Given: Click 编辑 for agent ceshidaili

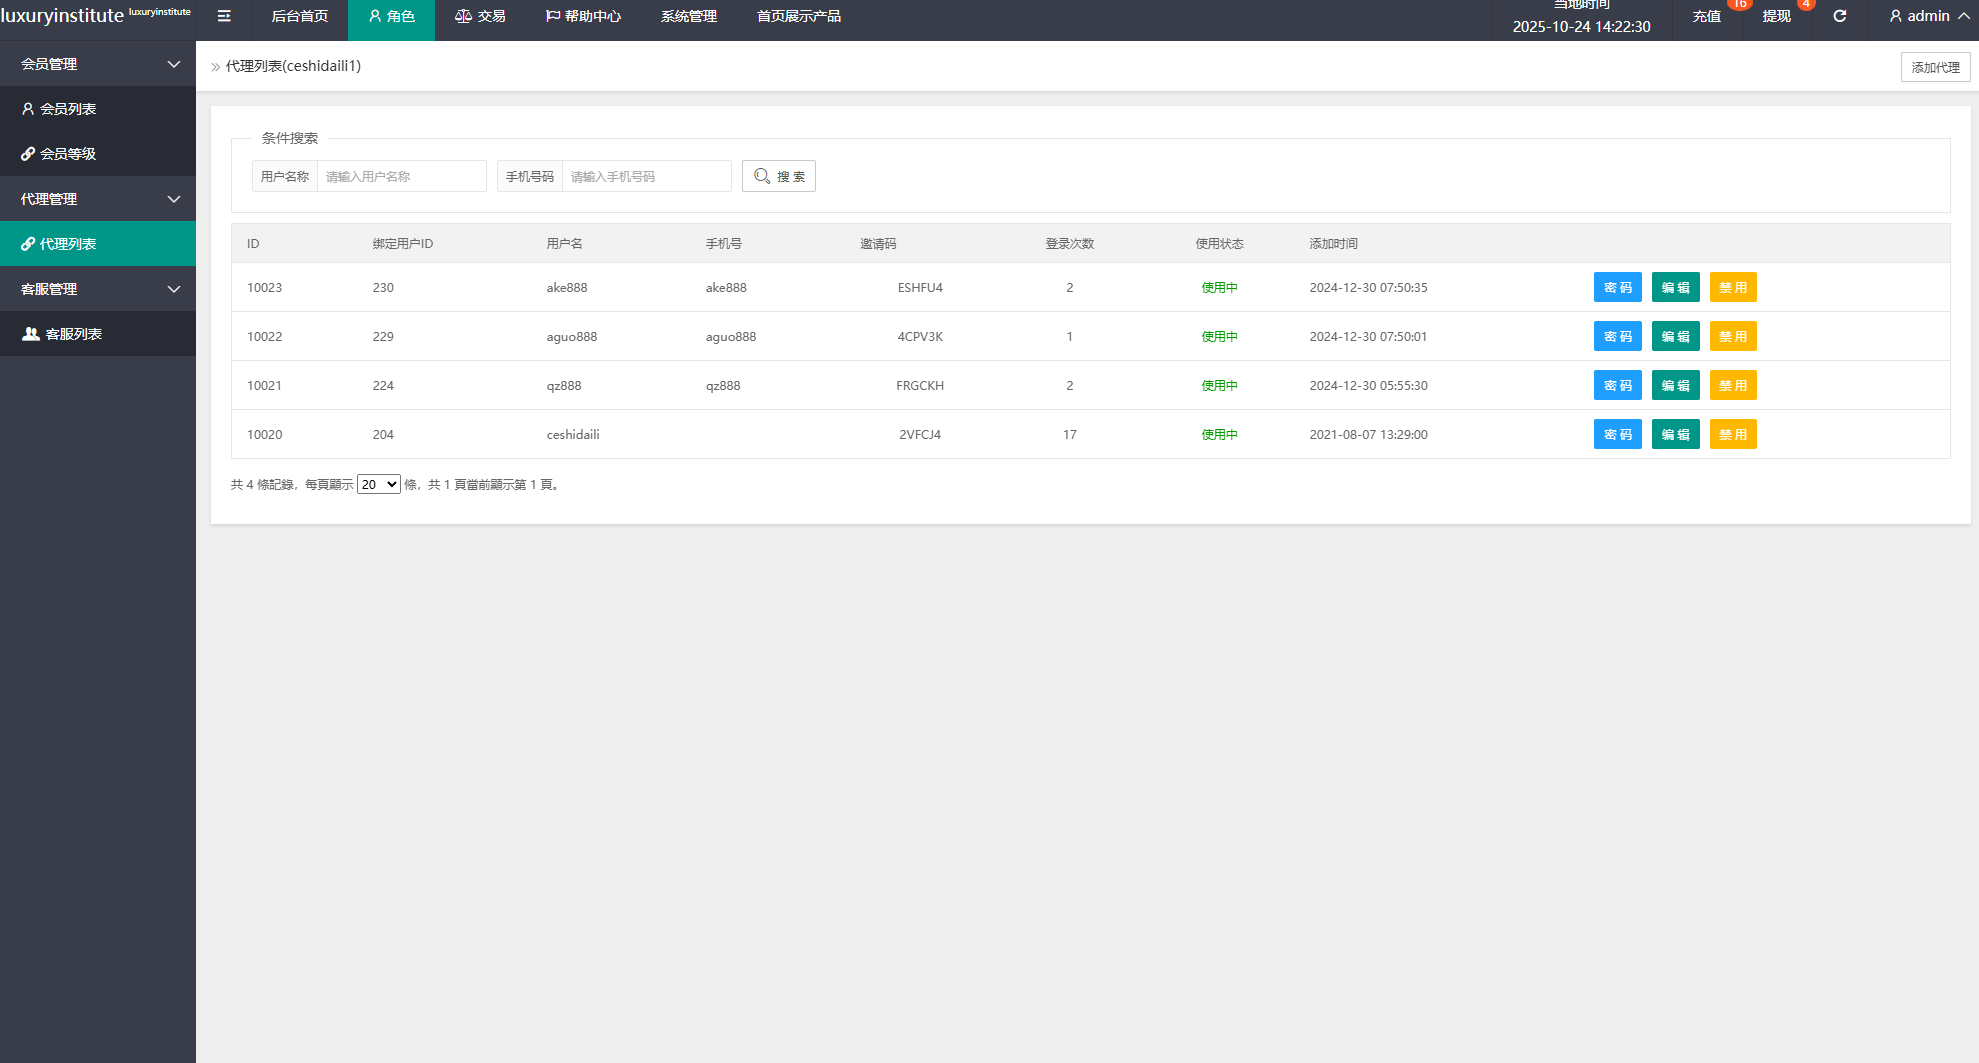Looking at the screenshot, I should click(1675, 435).
